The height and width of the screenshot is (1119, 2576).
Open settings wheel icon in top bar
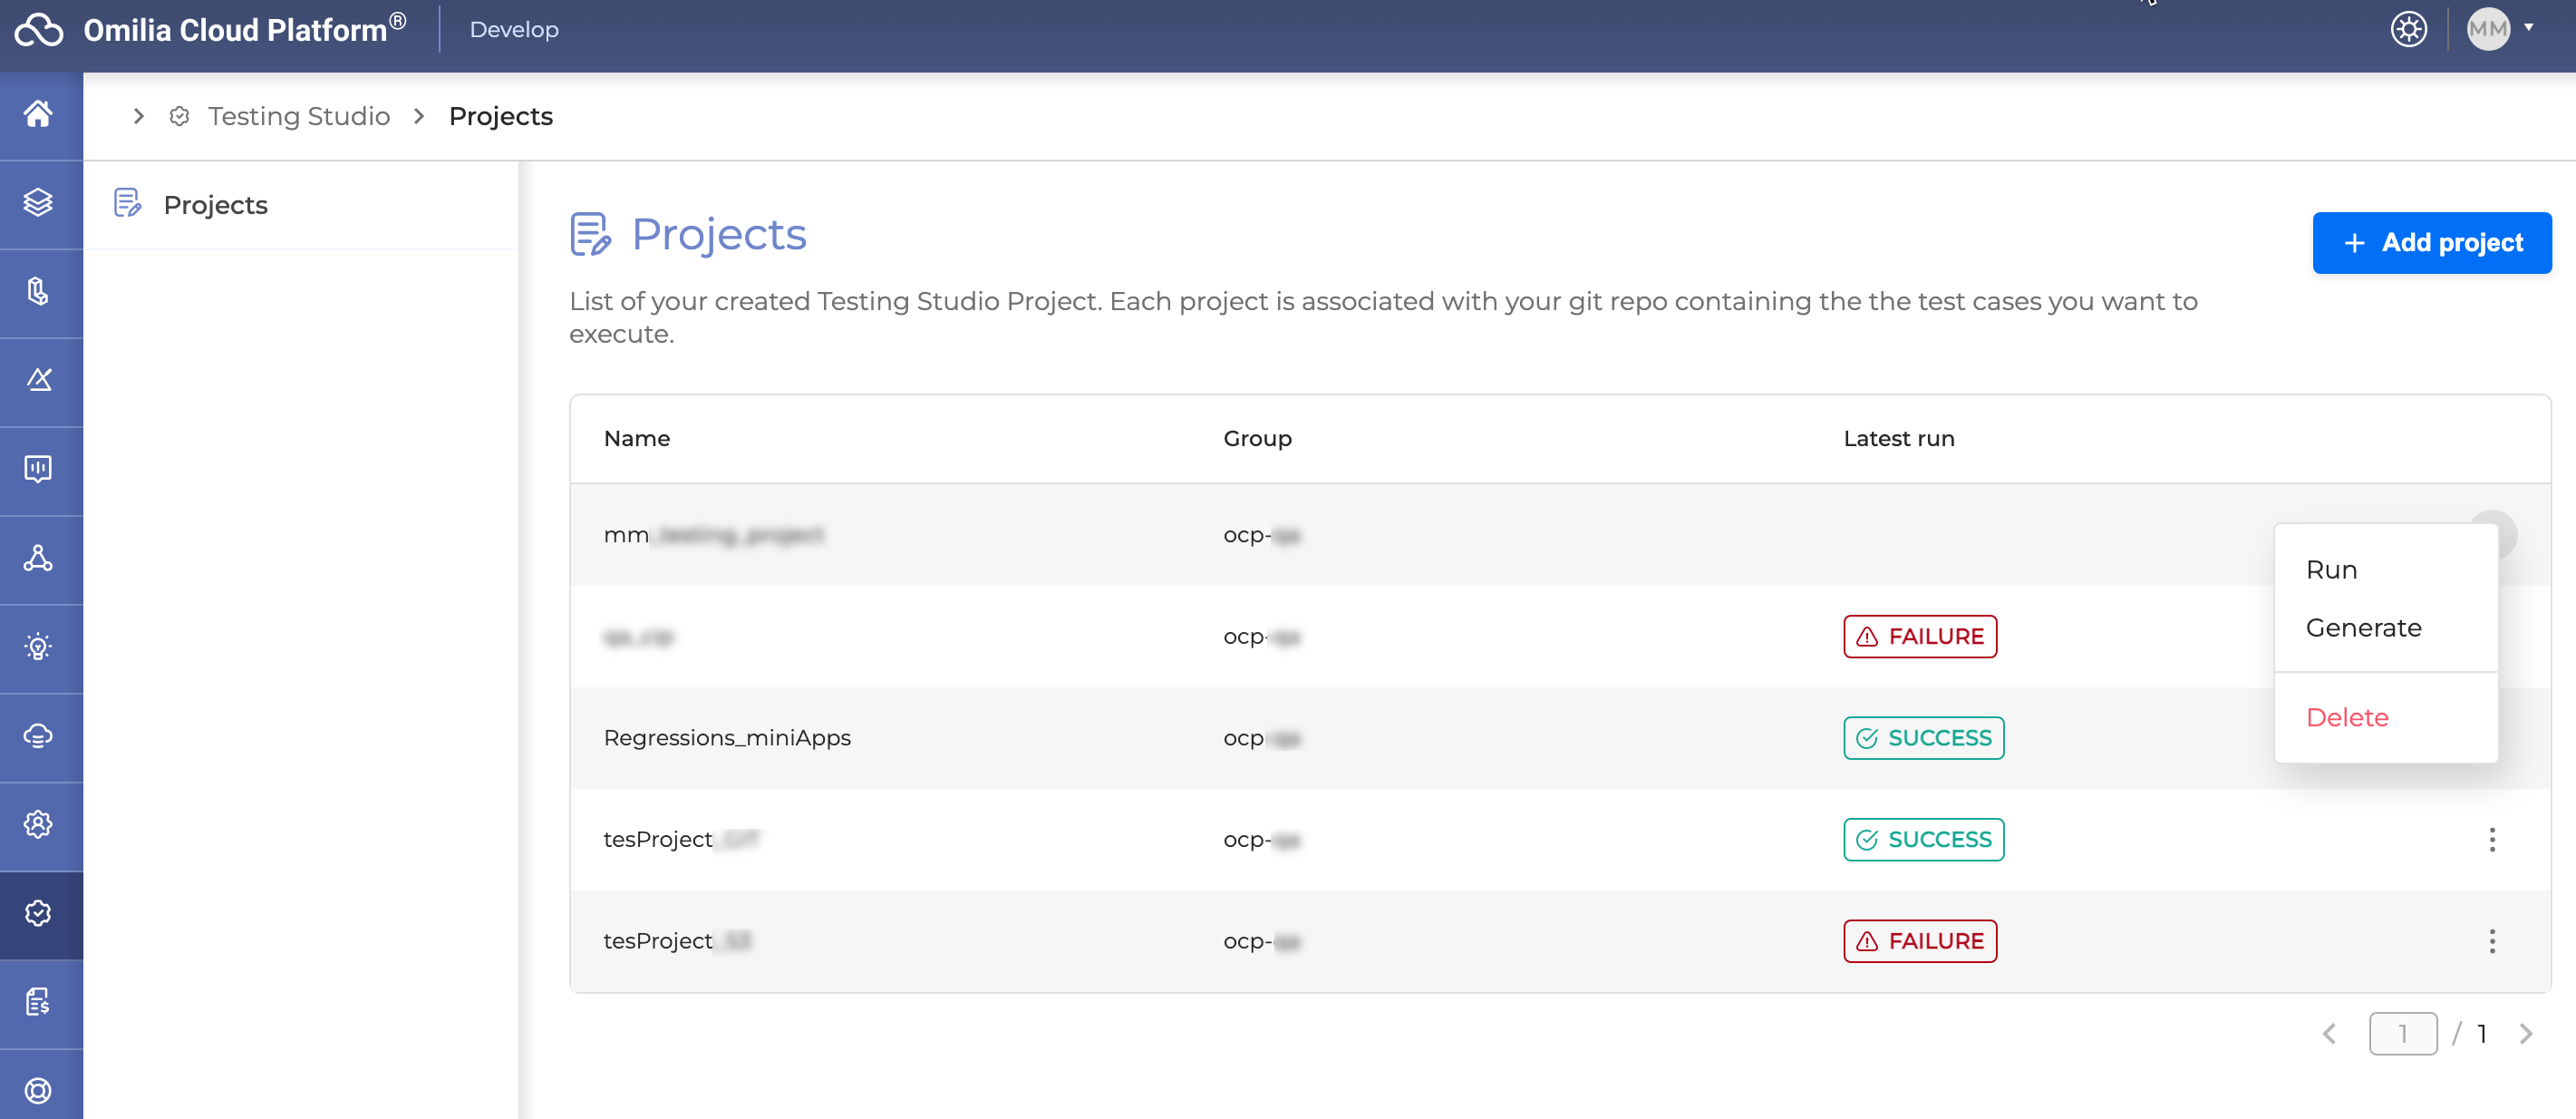(2408, 29)
